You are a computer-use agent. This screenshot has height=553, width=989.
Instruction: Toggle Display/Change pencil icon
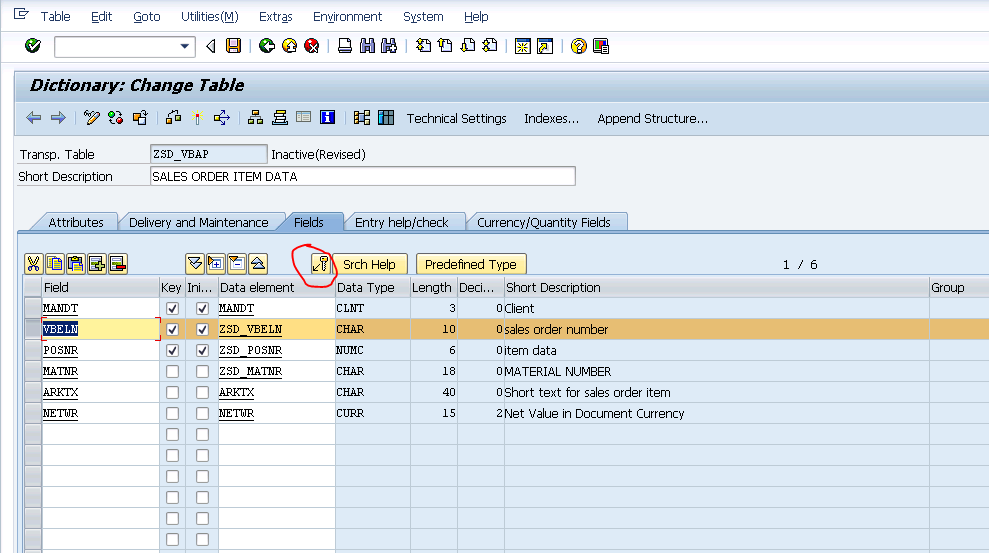(91, 118)
